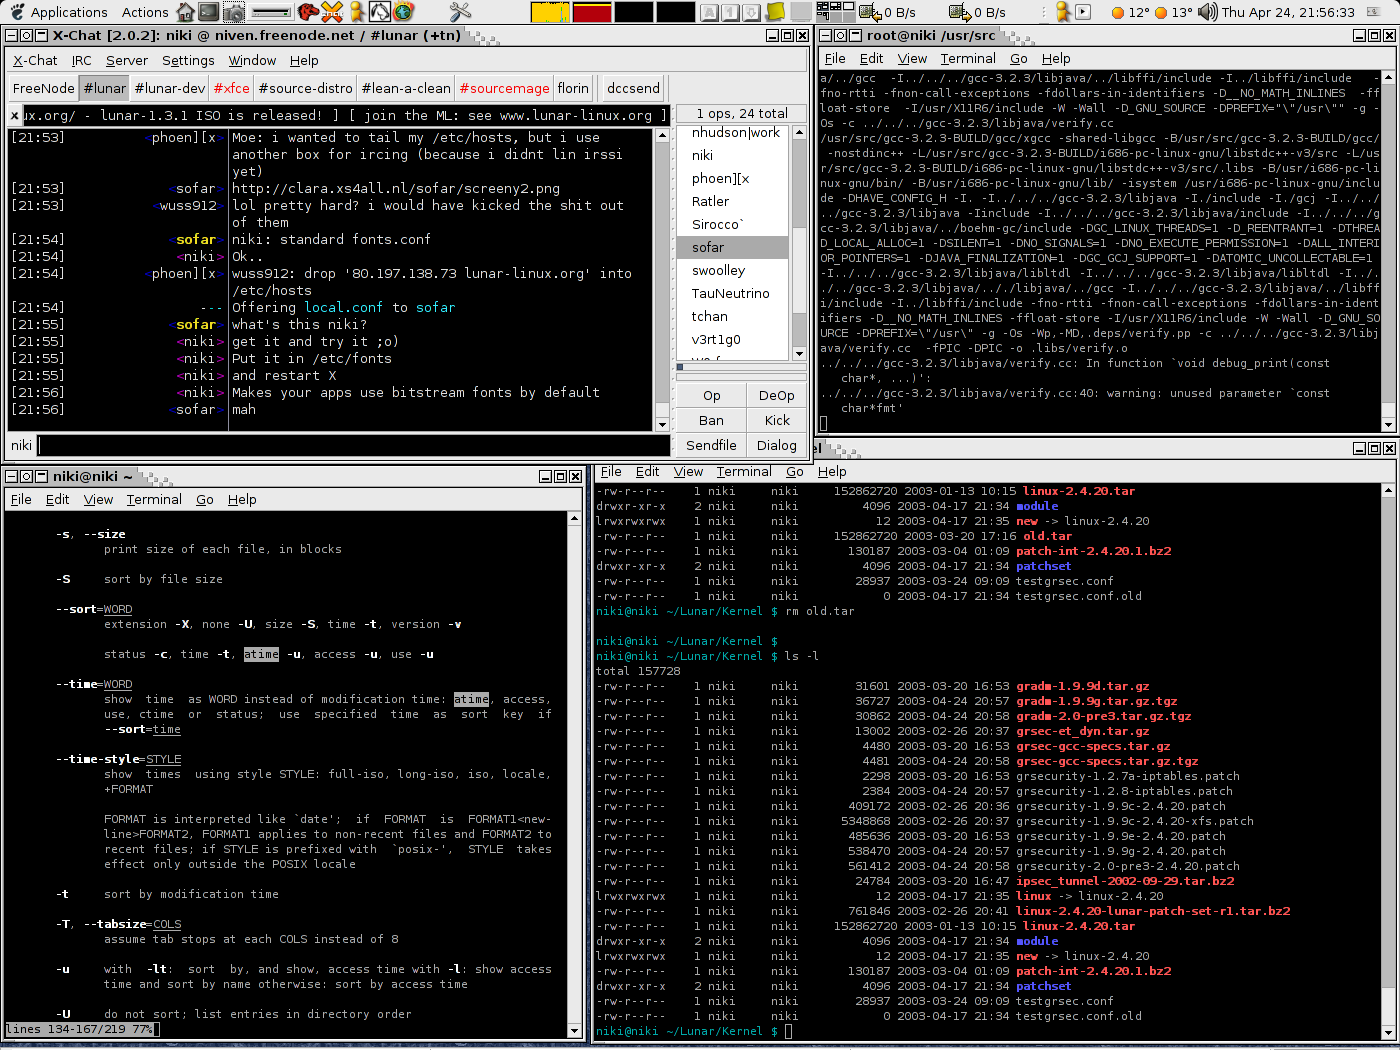Viewport: 1400px width, 1050px height.
Task: Launch the terminal from the top panel
Action: tap(209, 12)
